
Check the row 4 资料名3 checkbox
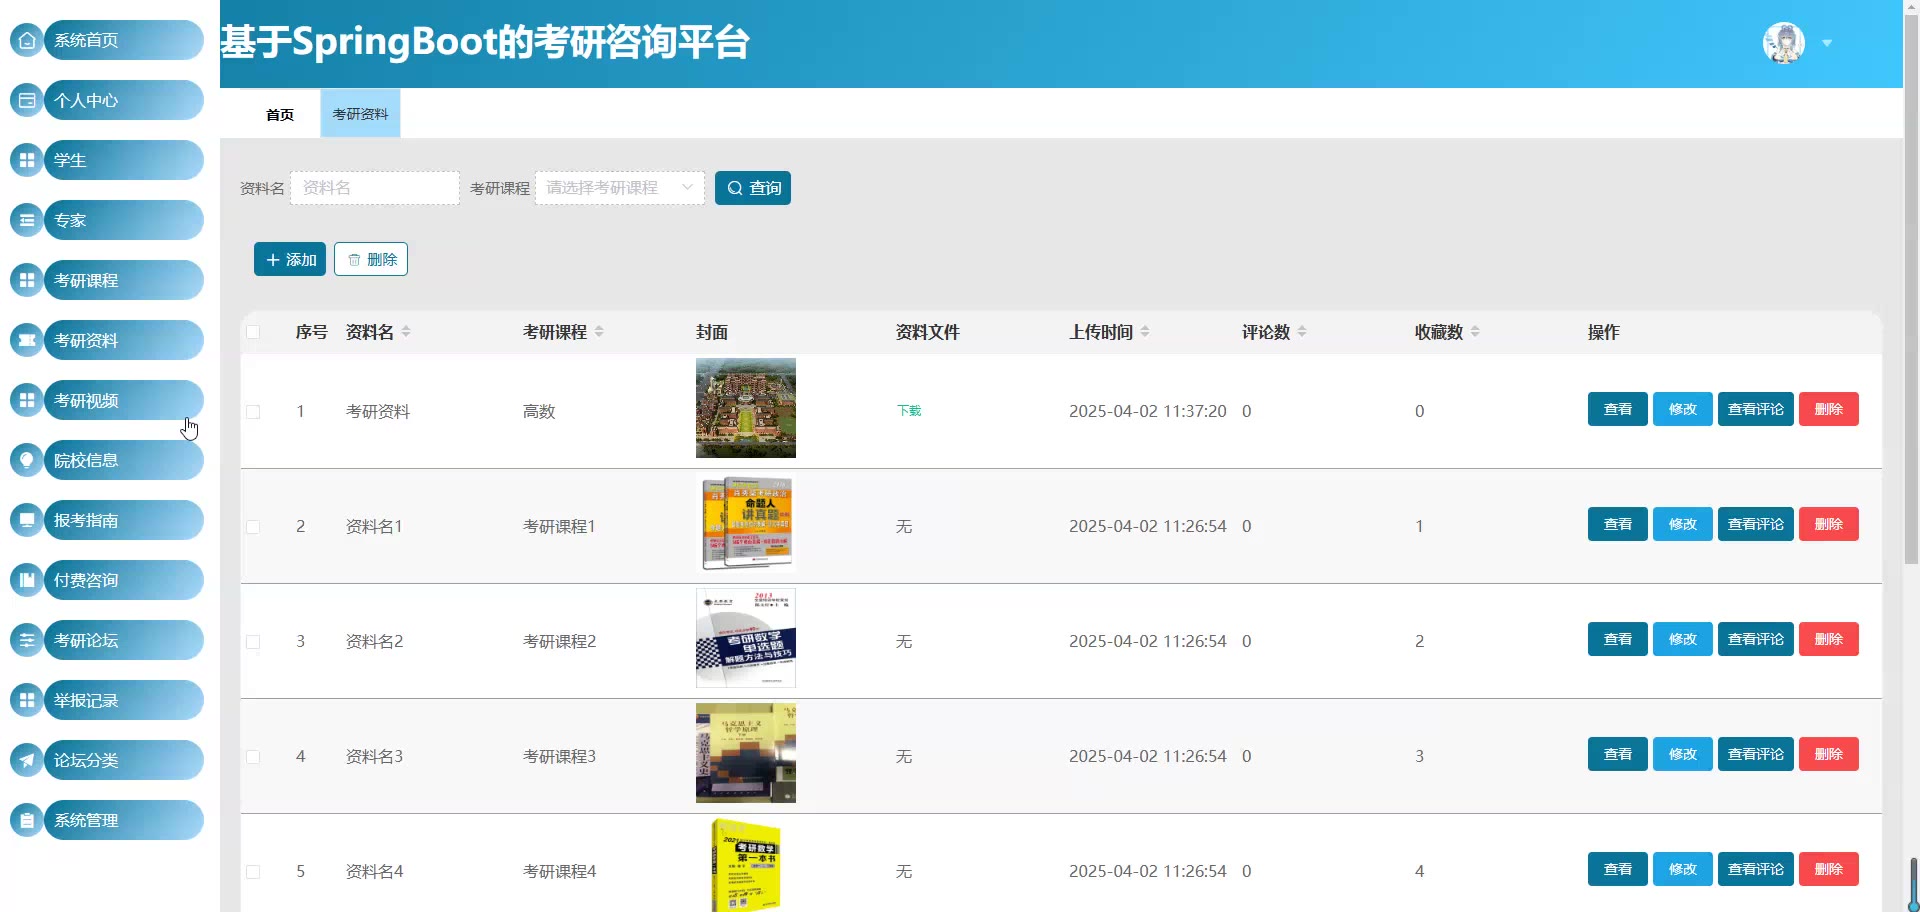(253, 757)
